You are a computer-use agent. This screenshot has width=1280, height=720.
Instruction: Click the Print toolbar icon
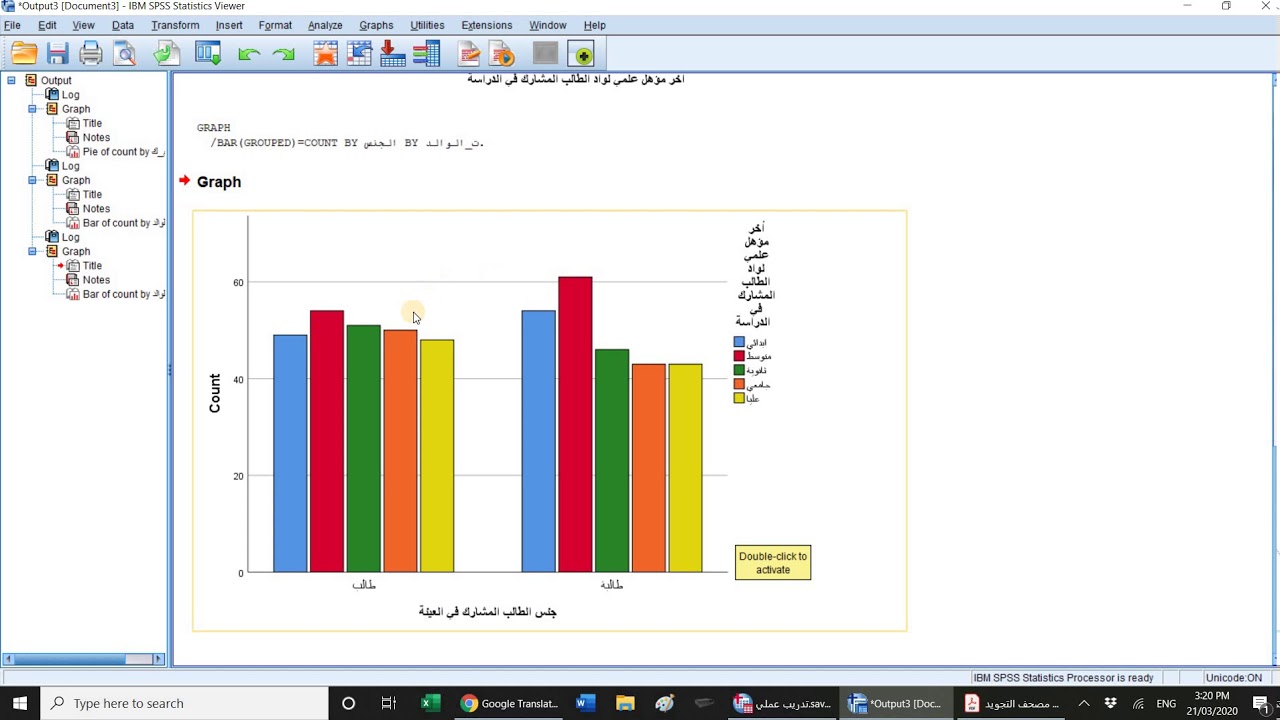click(91, 54)
